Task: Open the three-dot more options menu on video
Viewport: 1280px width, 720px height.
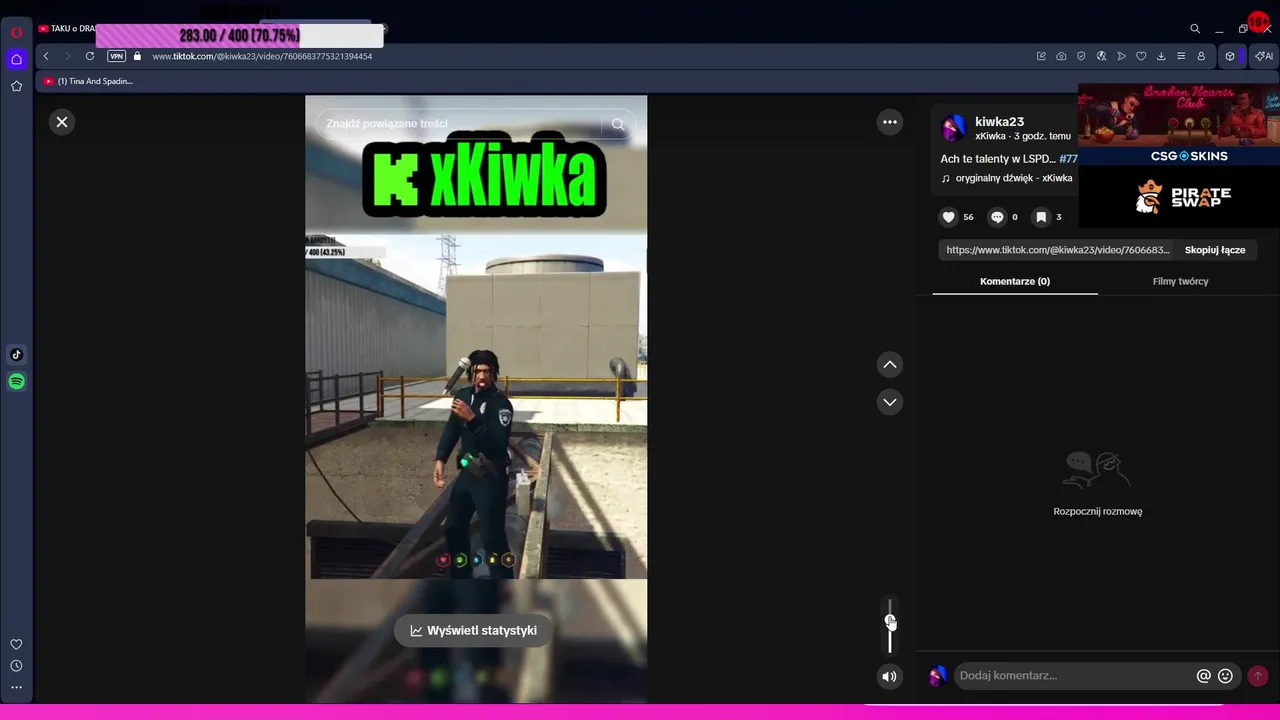Action: tap(889, 122)
